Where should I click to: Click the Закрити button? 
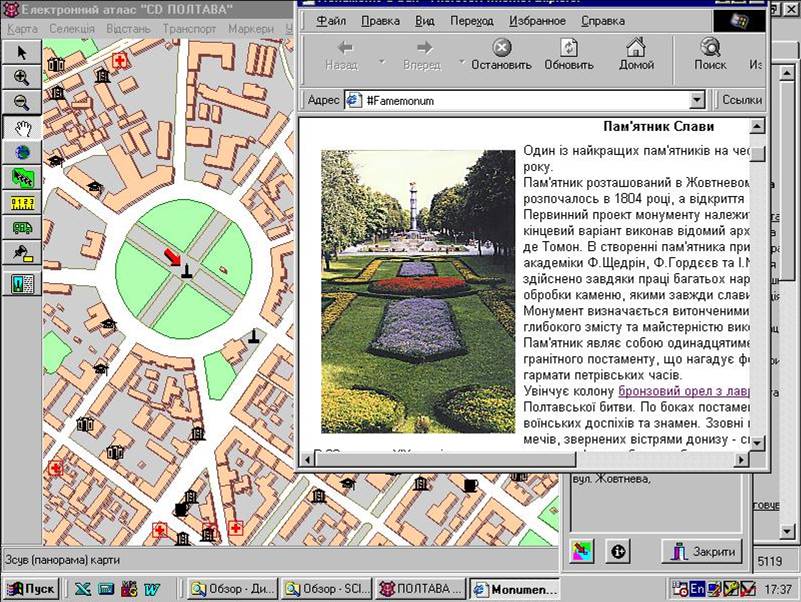704,551
